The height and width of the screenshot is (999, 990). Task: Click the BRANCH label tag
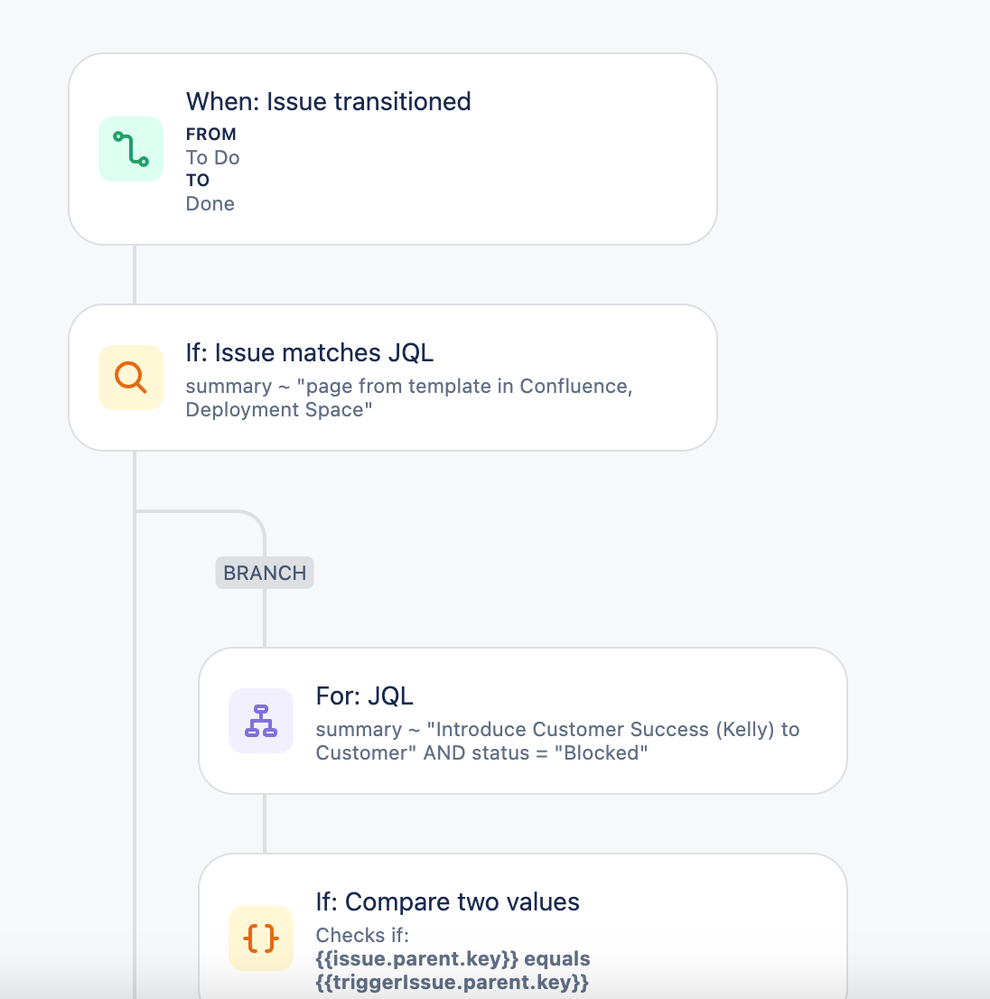(264, 573)
